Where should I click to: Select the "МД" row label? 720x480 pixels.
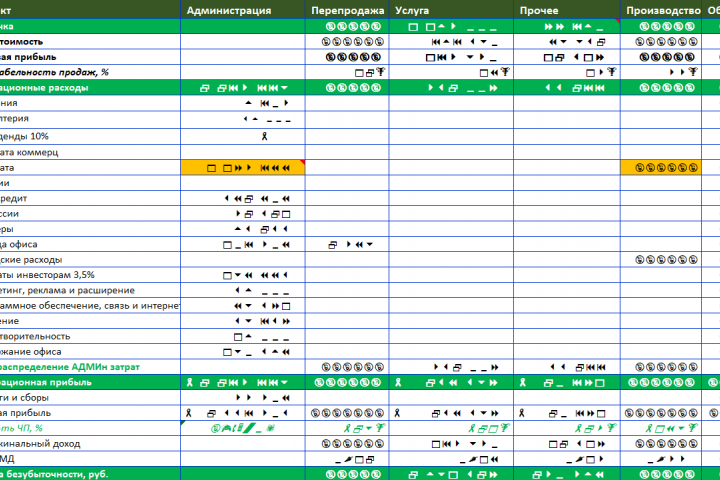7,459
